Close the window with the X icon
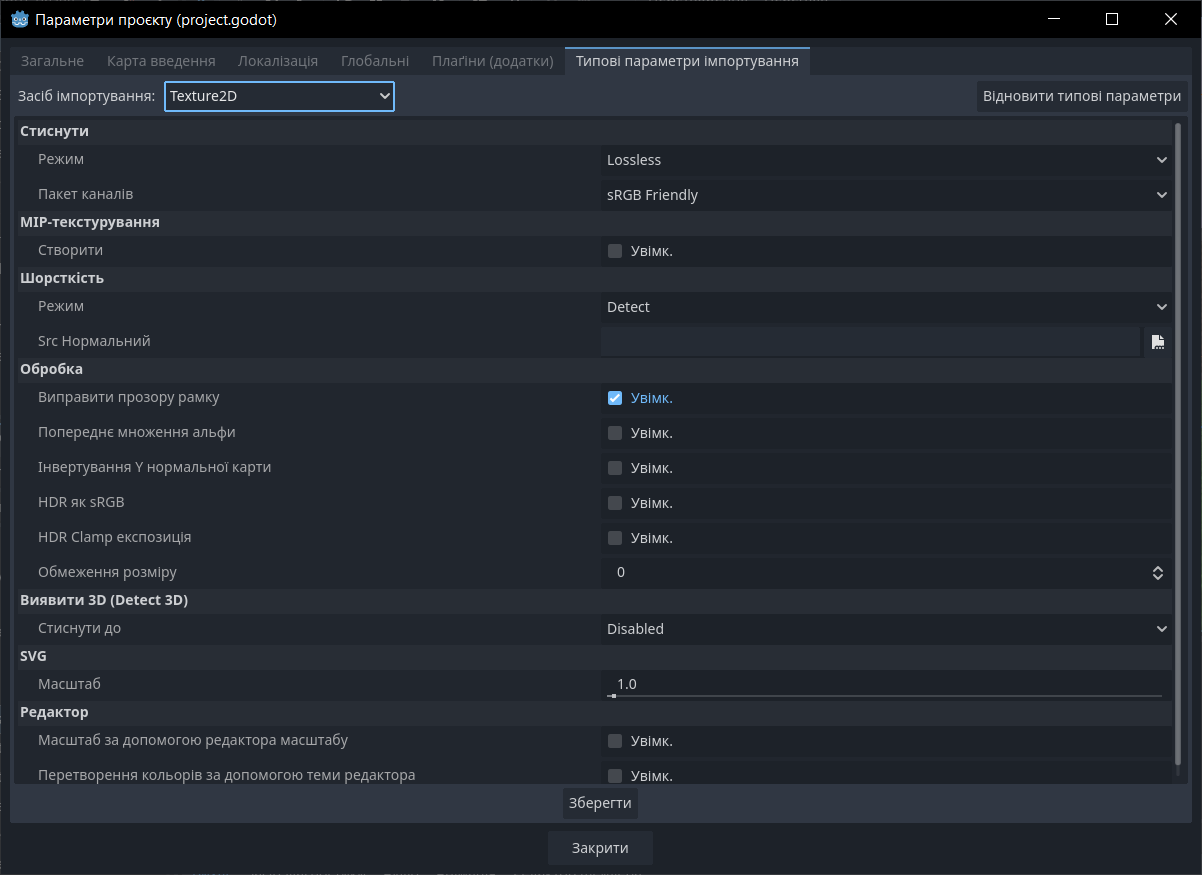Screen dimensions: 1202x875 1171,19
